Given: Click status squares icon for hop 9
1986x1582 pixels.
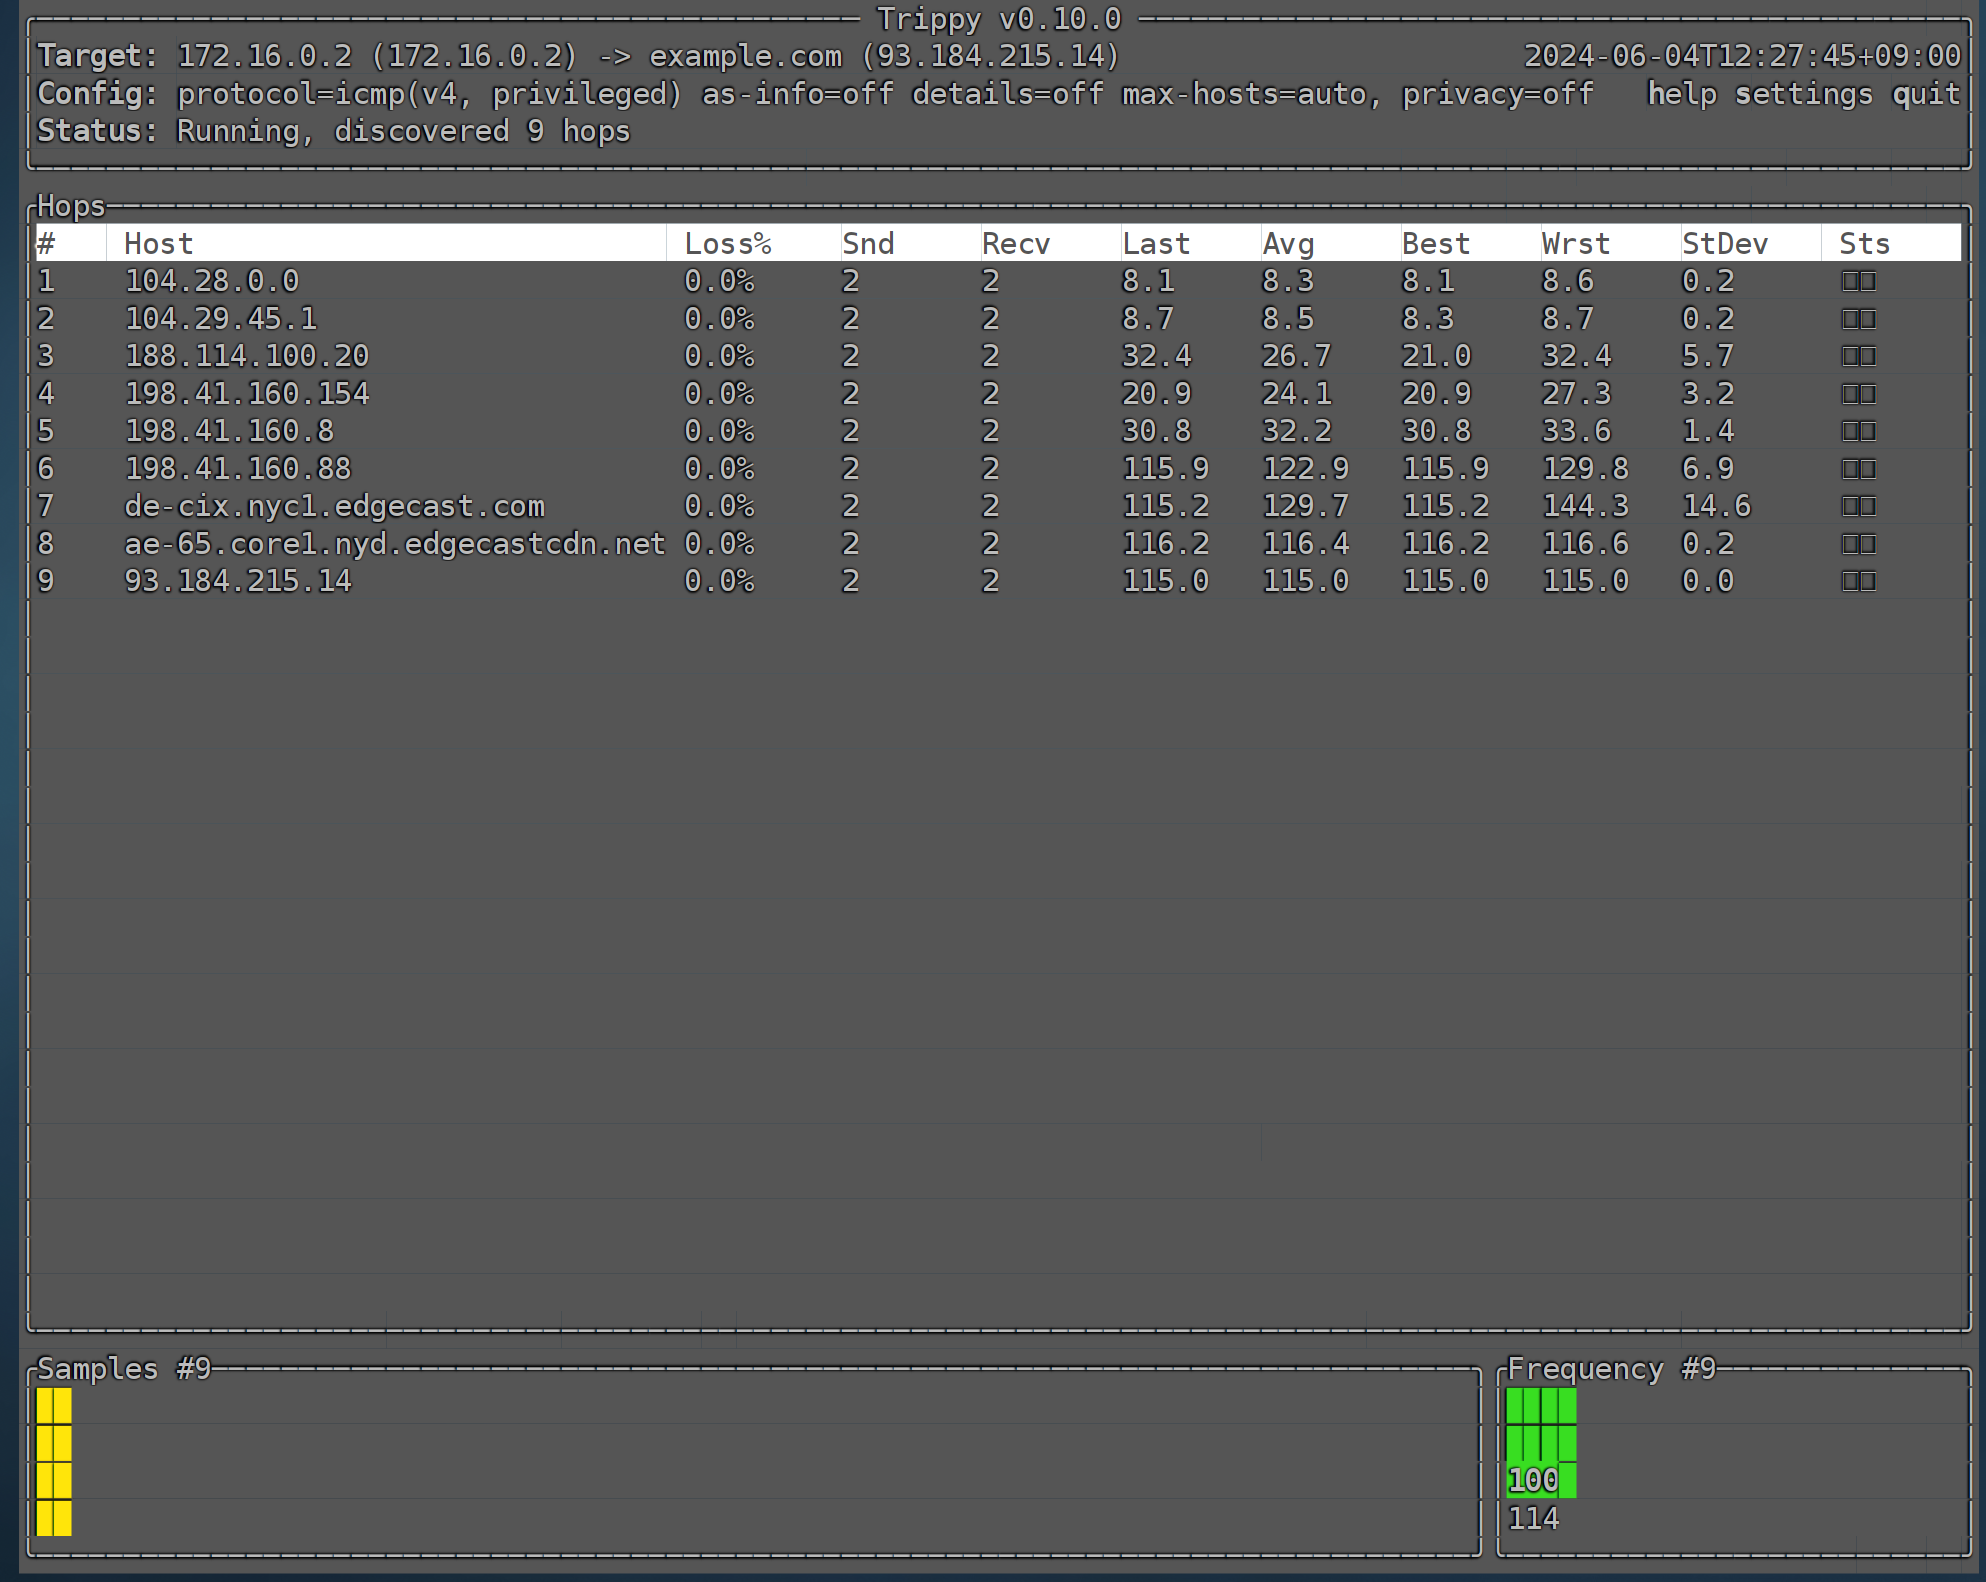Looking at the screenshot, I should point(1858,582).
